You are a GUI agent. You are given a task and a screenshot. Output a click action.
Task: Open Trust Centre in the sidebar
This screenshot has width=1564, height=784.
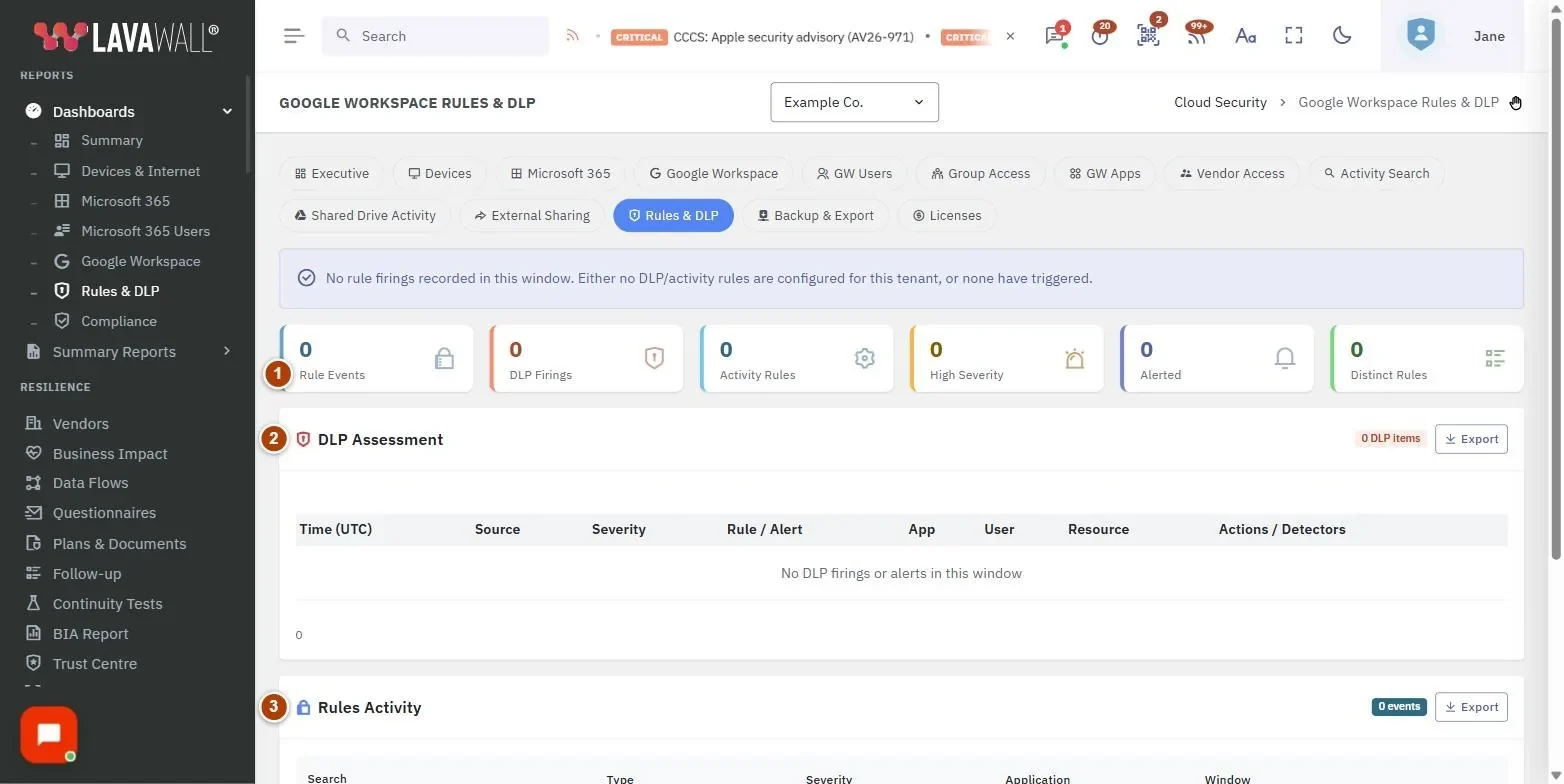94,664
